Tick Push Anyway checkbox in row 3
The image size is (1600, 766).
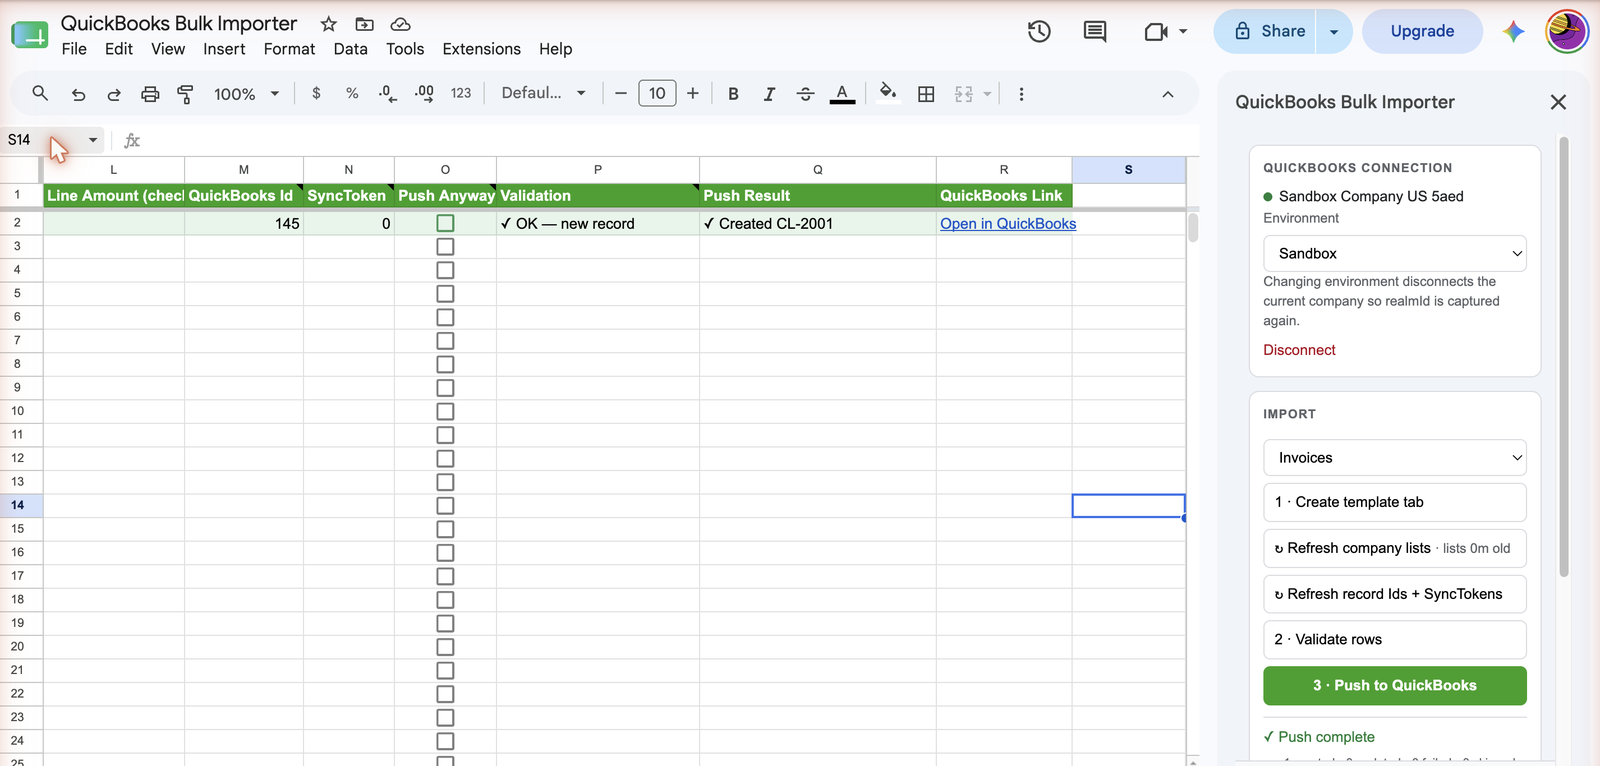tap(445, 246)
